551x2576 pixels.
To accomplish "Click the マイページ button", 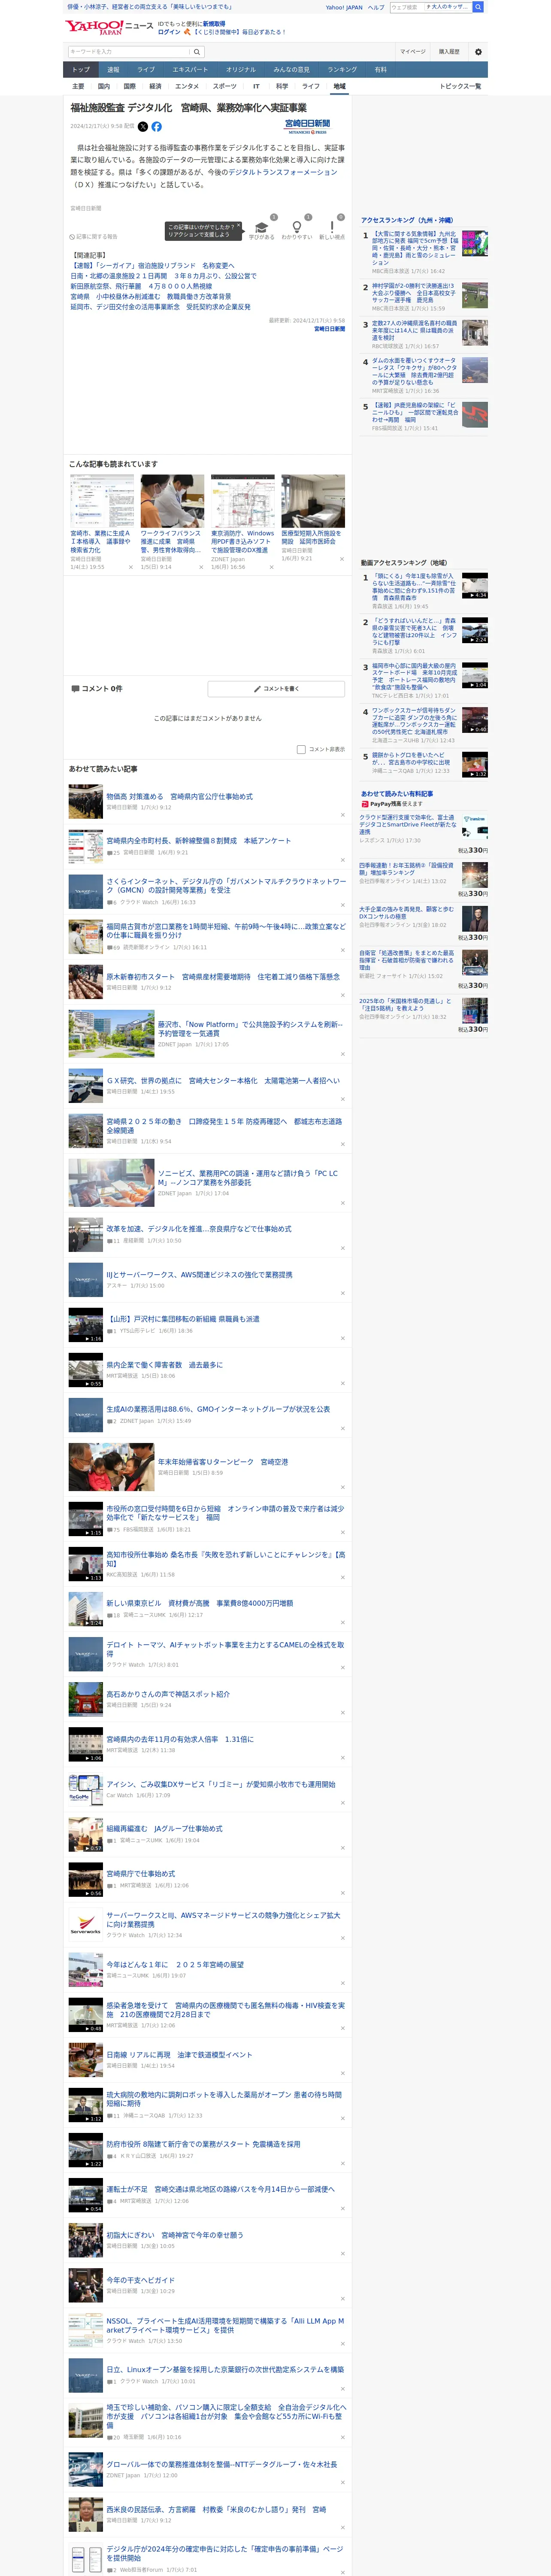I will 413,52.
